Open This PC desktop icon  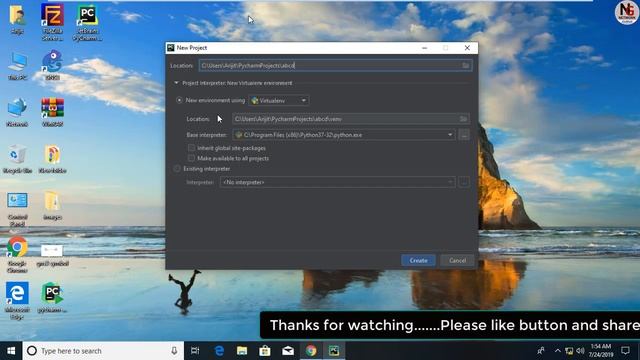coord(17,66)
